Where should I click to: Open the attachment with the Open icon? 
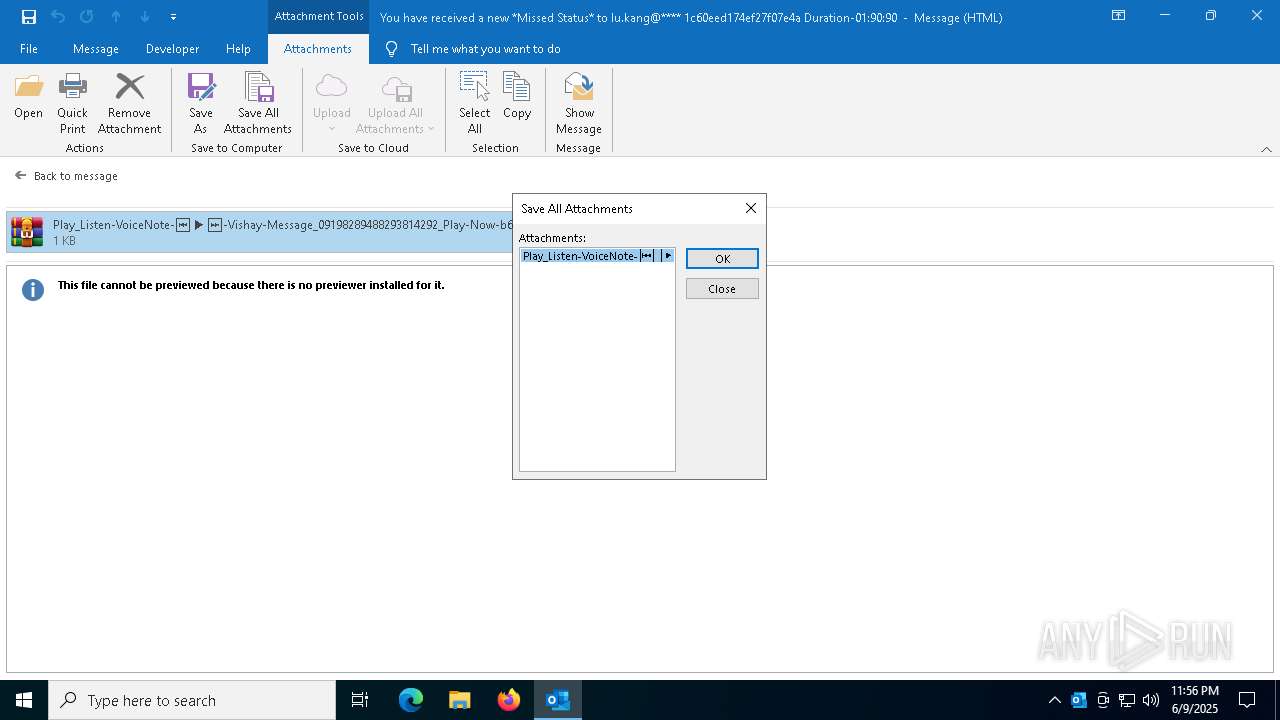point(28,97)
